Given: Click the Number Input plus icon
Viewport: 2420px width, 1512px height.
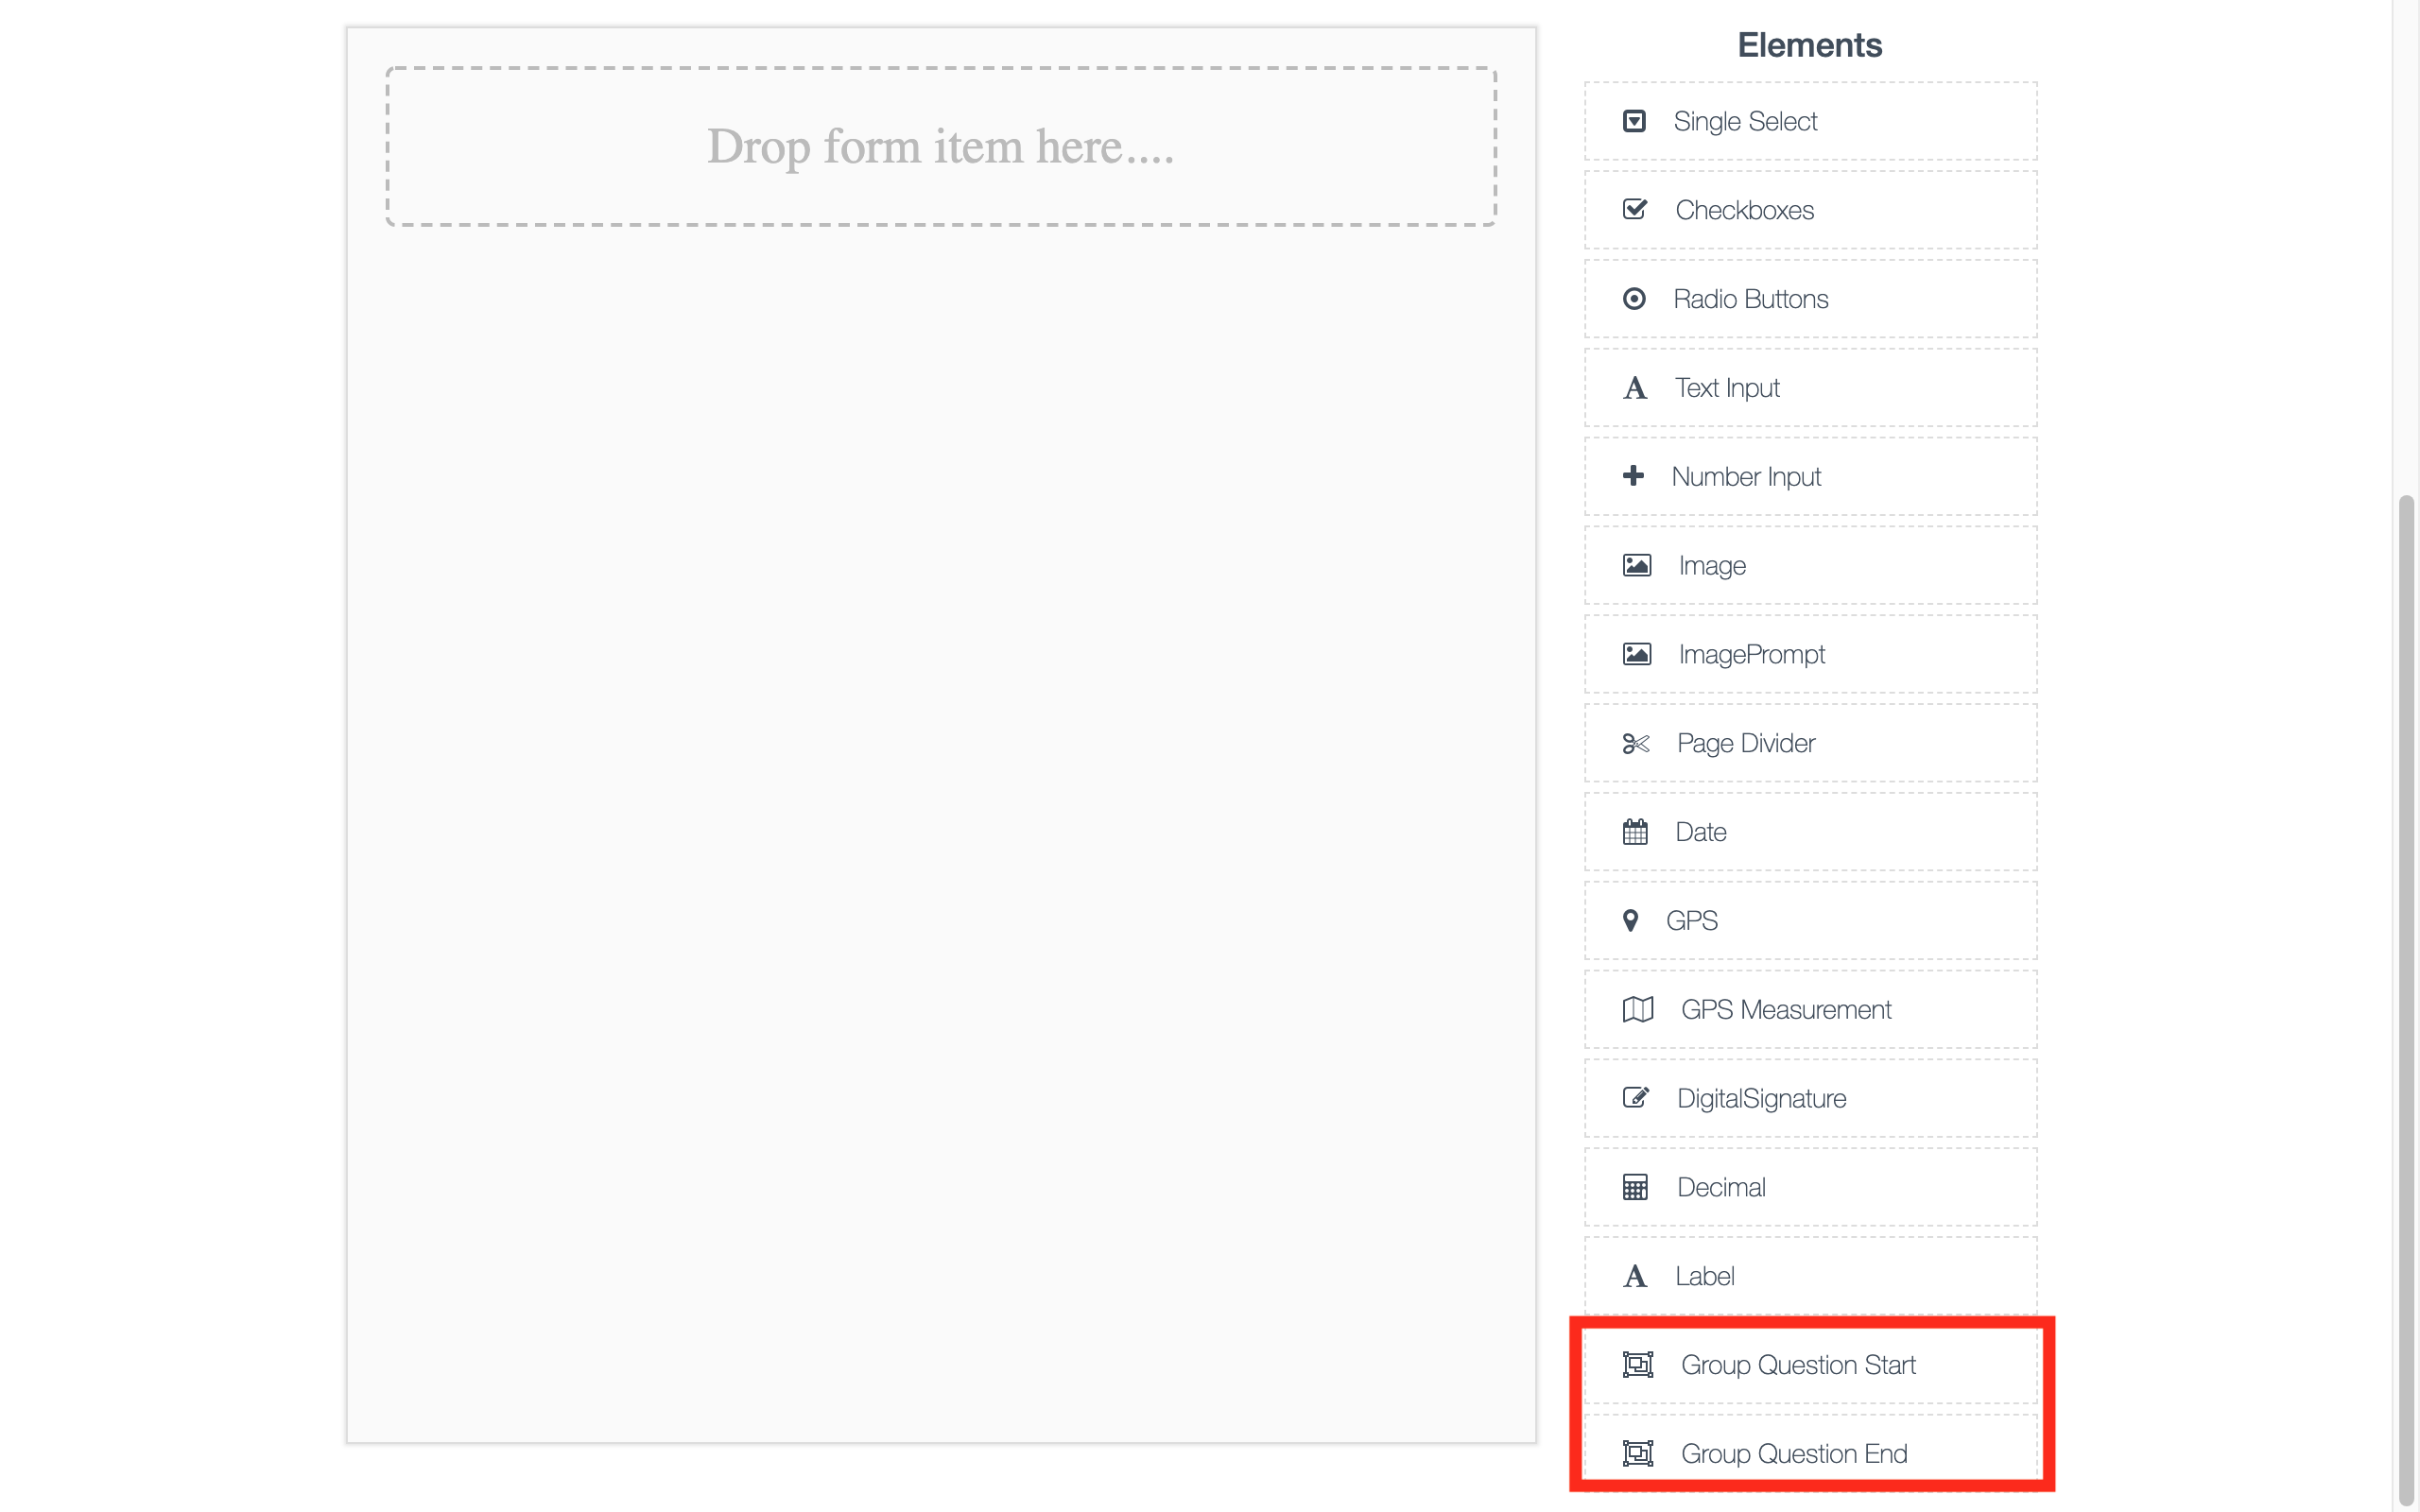Looking at the screenshot, I should coord(1633,476).
